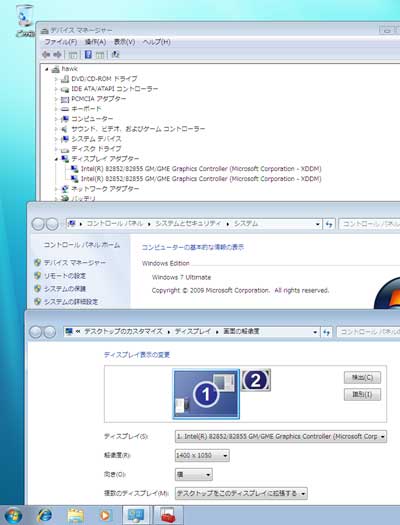
Task: Open the View (表示) menu in Device Manager
Action: point(124,42)
